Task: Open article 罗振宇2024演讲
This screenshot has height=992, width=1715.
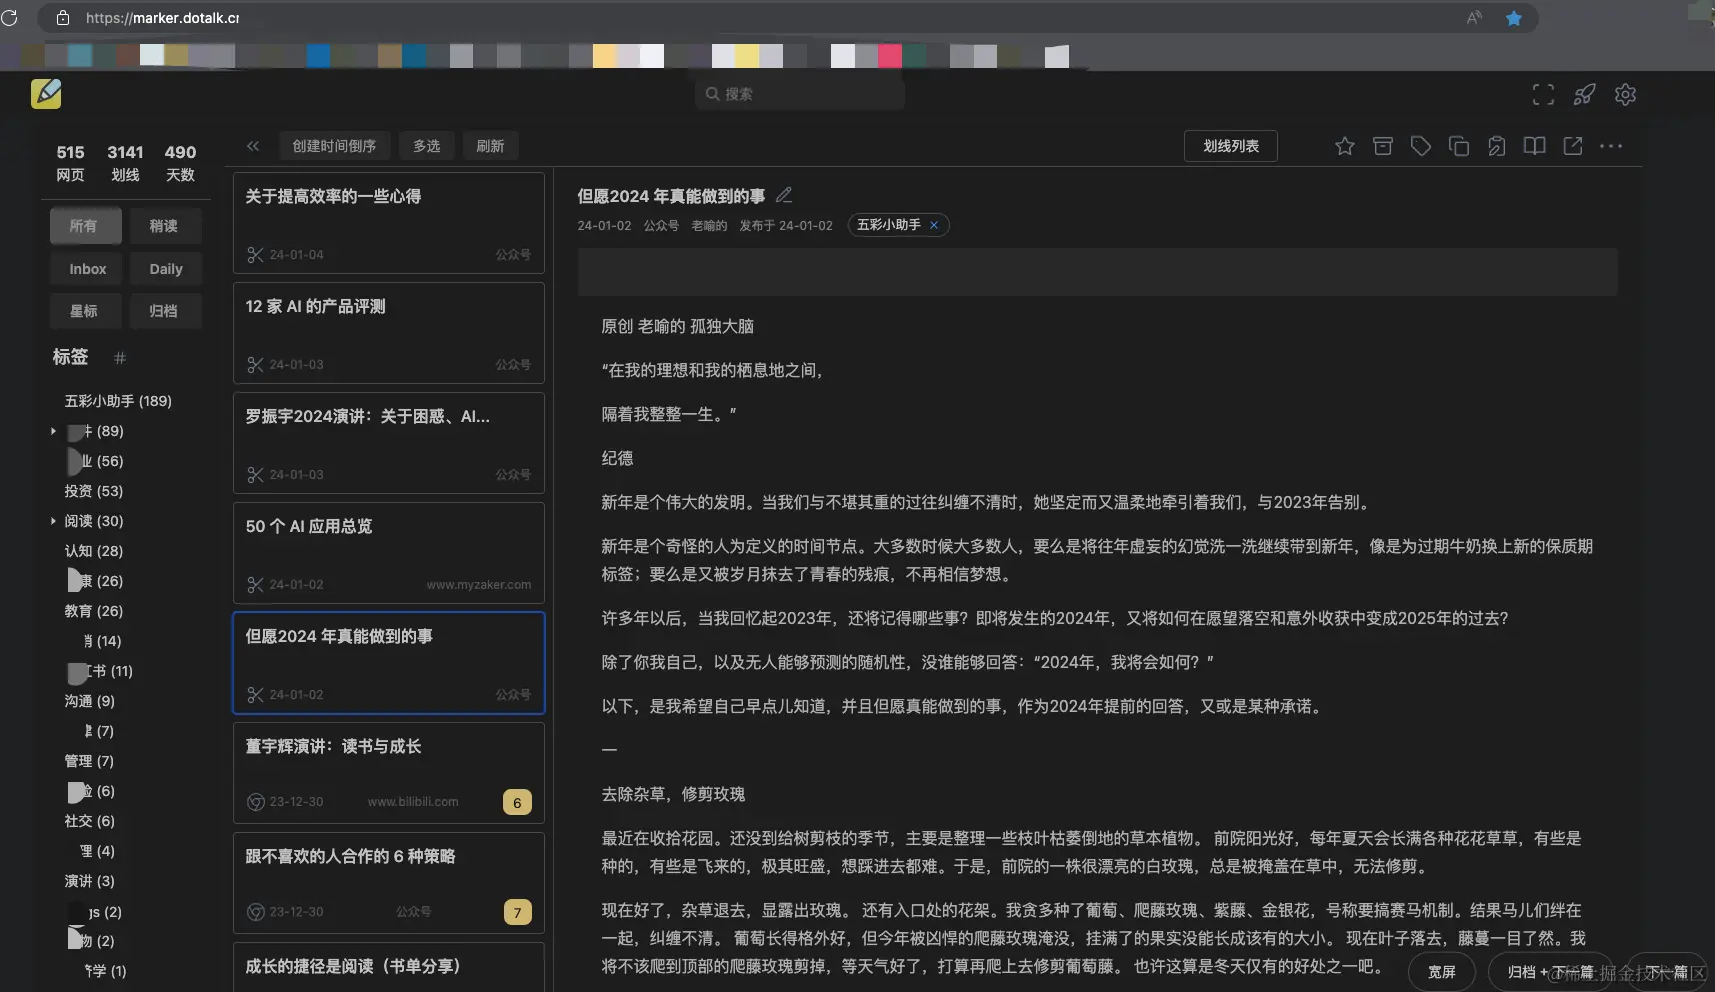Action: pyautogui.click(x=389, y=443)
